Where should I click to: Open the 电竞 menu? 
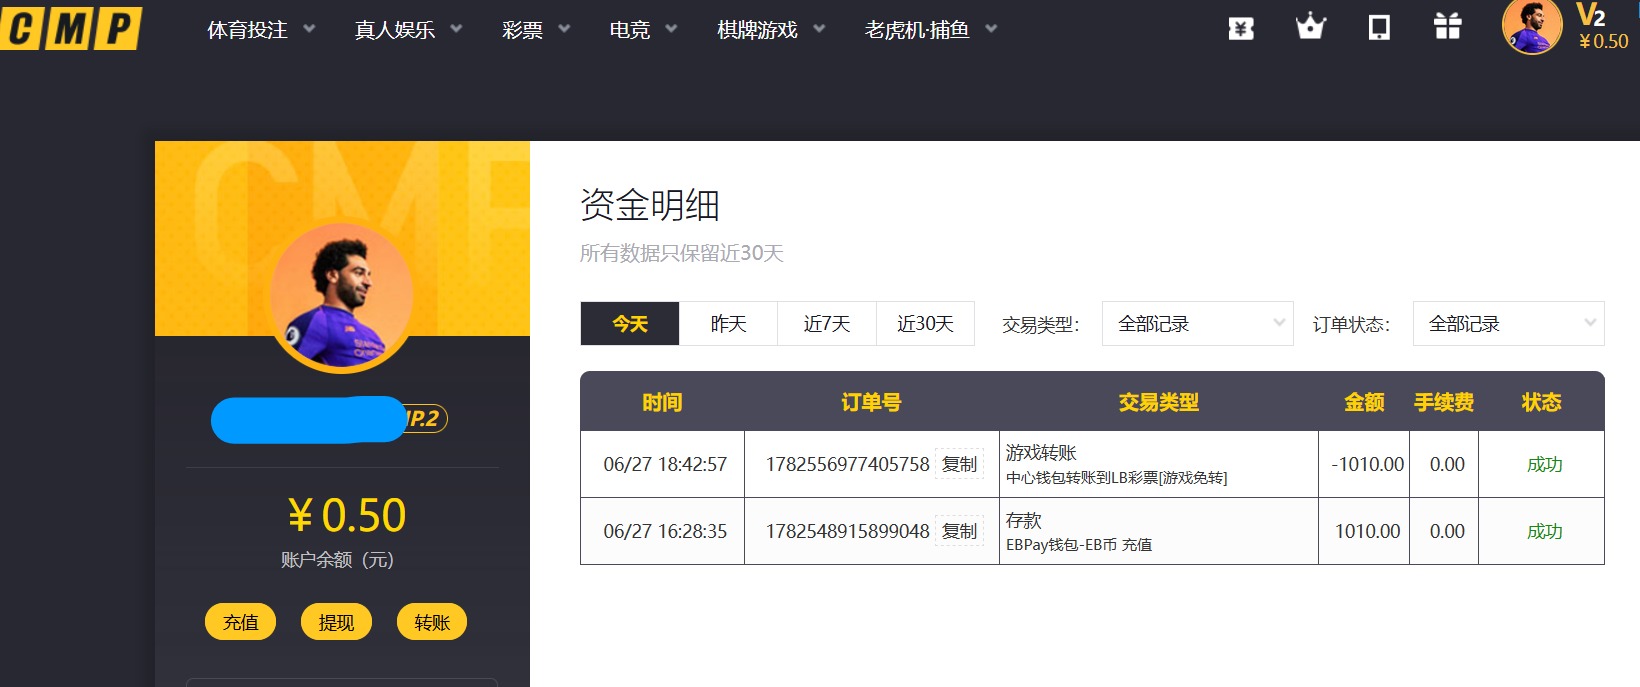point(629,30)
